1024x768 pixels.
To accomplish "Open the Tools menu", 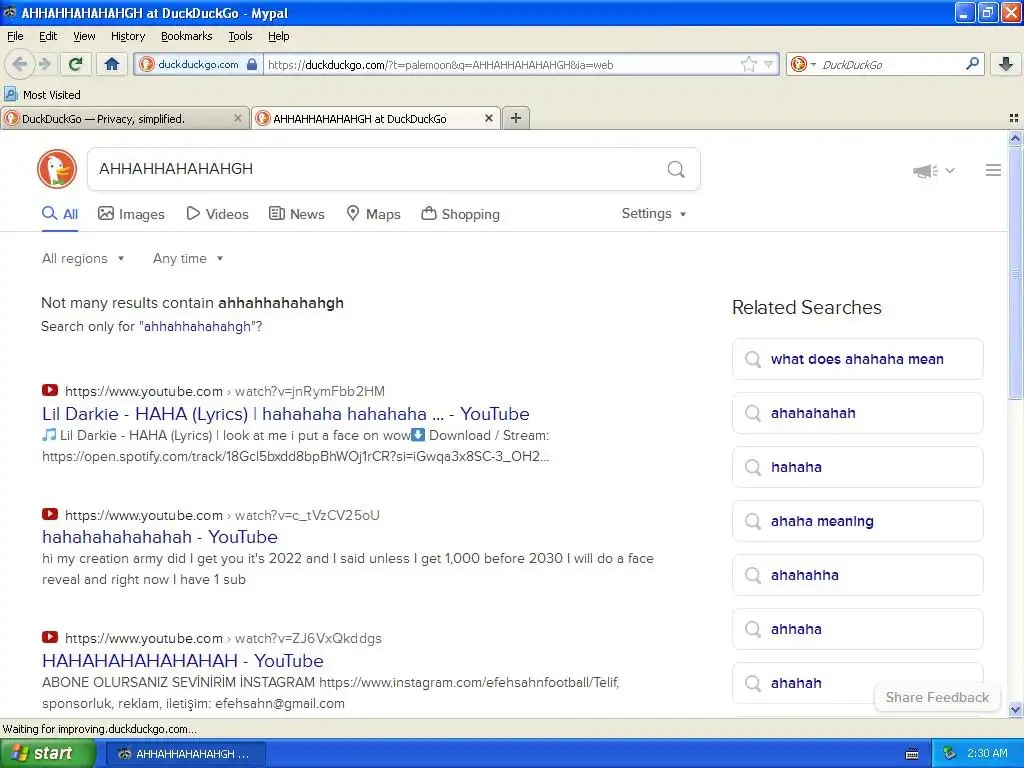I will pyautogui.click(x=240, y=36).
